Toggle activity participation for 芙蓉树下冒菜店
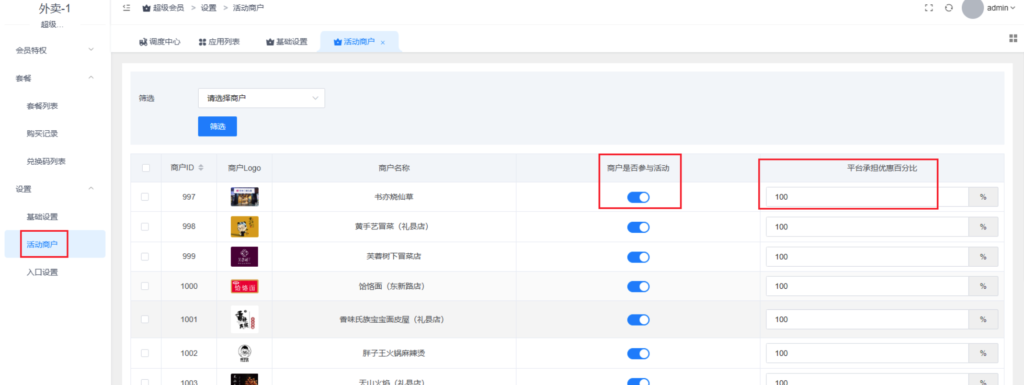This screenshot has height=385, width=1024. coord(638,256)
